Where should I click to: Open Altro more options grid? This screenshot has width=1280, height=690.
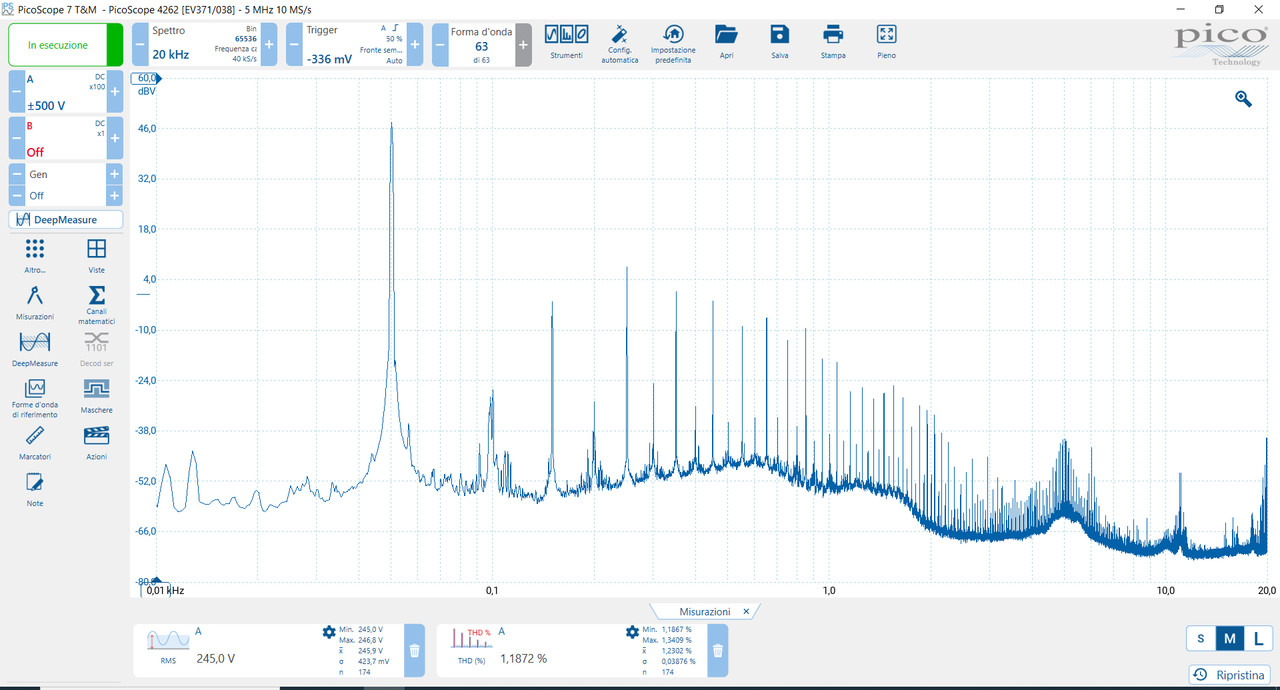[x=35, y=256]
